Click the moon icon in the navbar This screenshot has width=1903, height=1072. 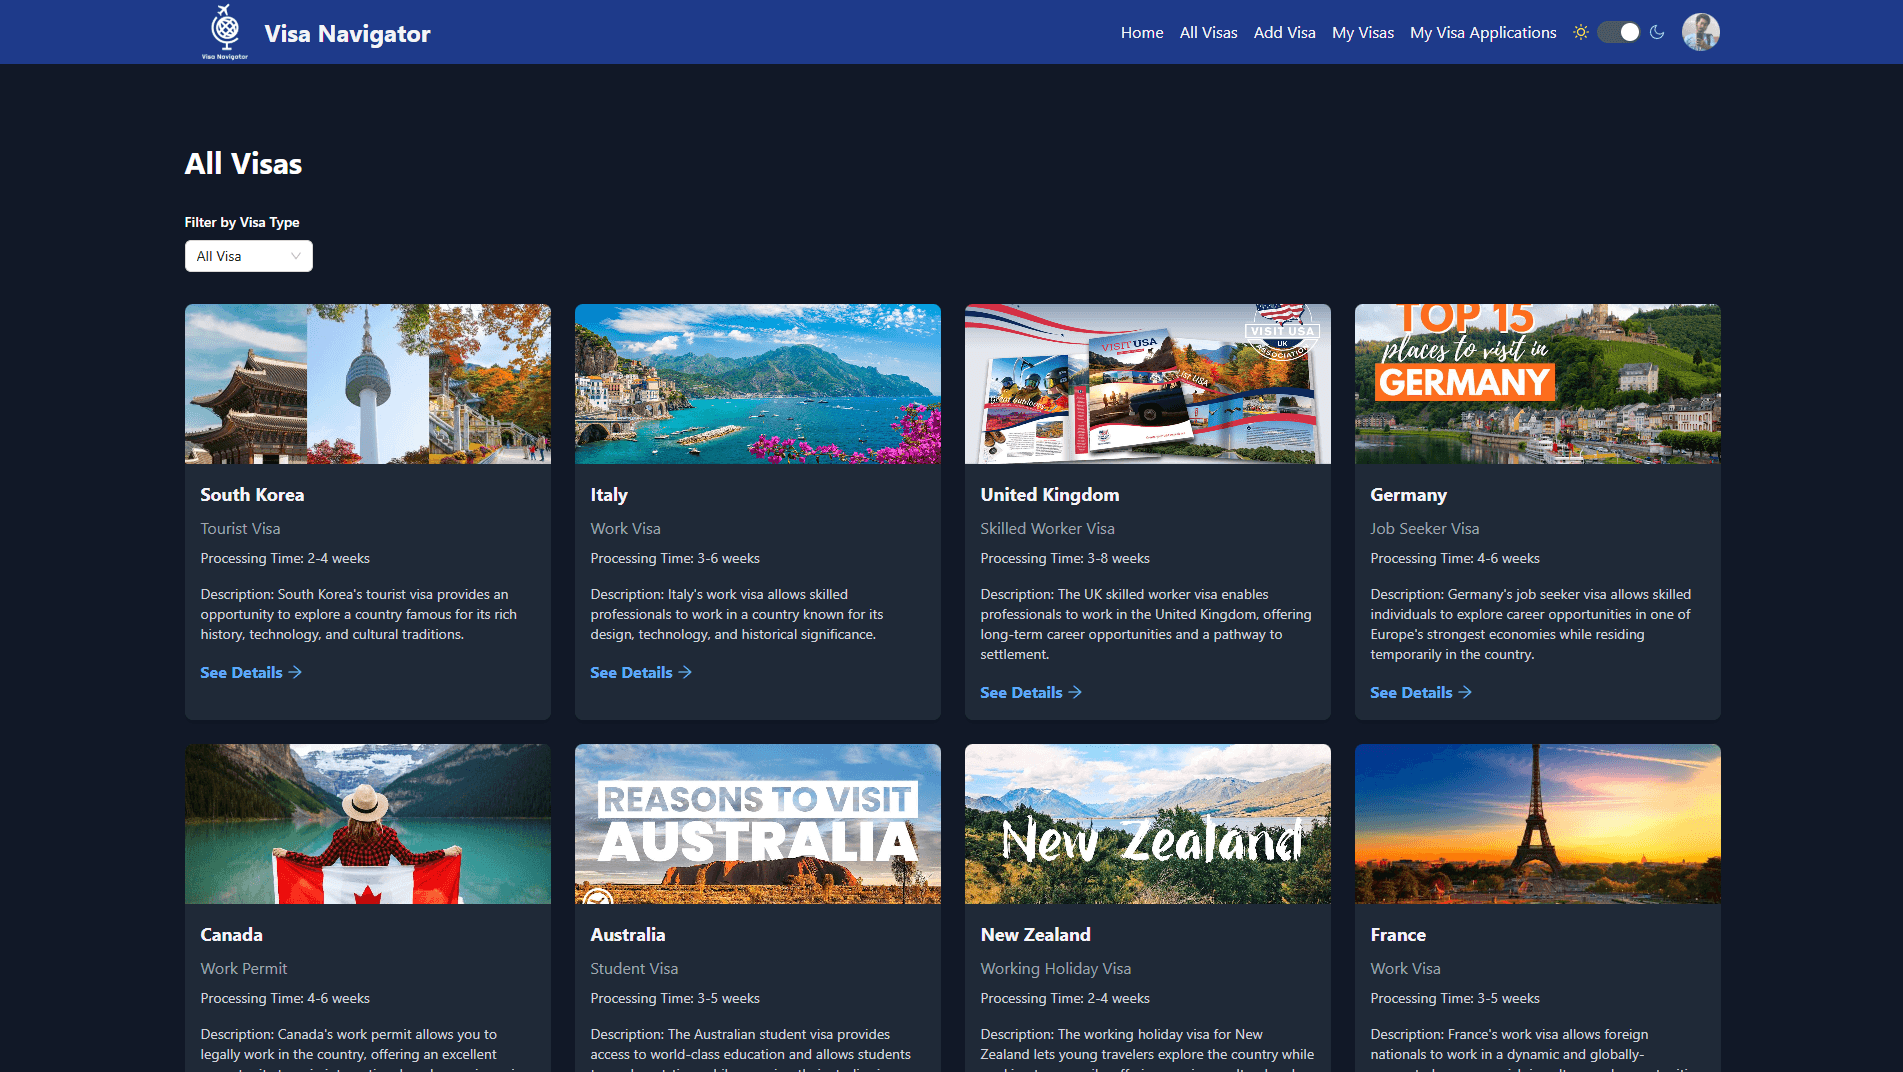[1657, 32]
